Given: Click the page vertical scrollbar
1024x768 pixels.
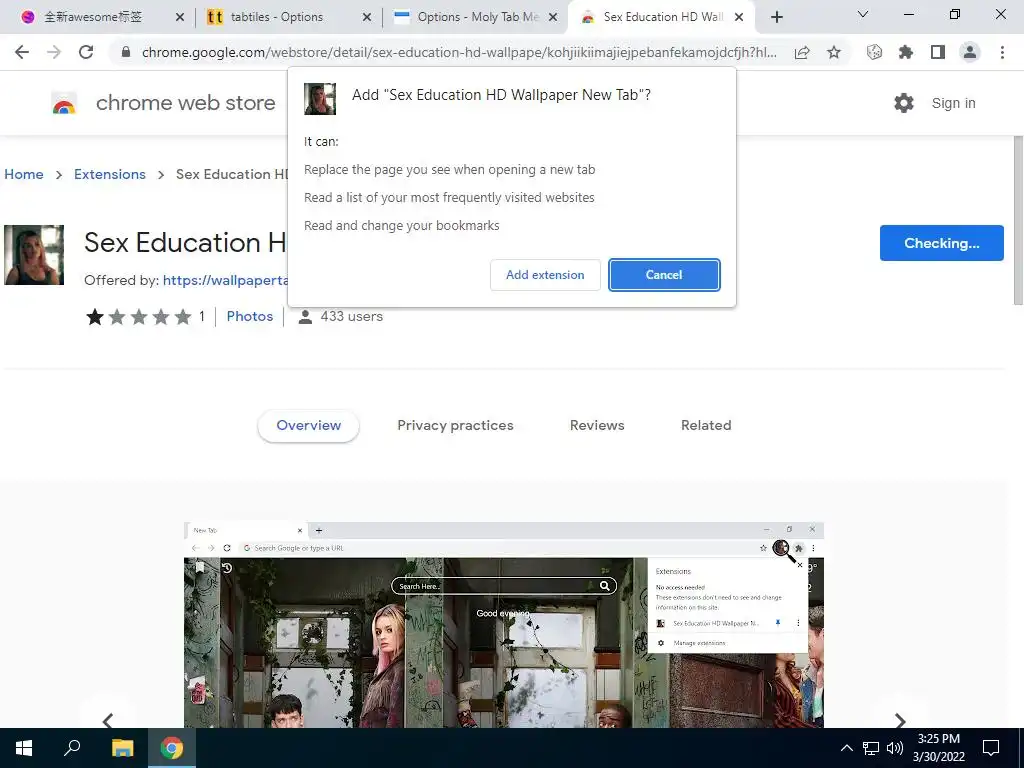Looking at the screenshot, I should [1018, 220].
